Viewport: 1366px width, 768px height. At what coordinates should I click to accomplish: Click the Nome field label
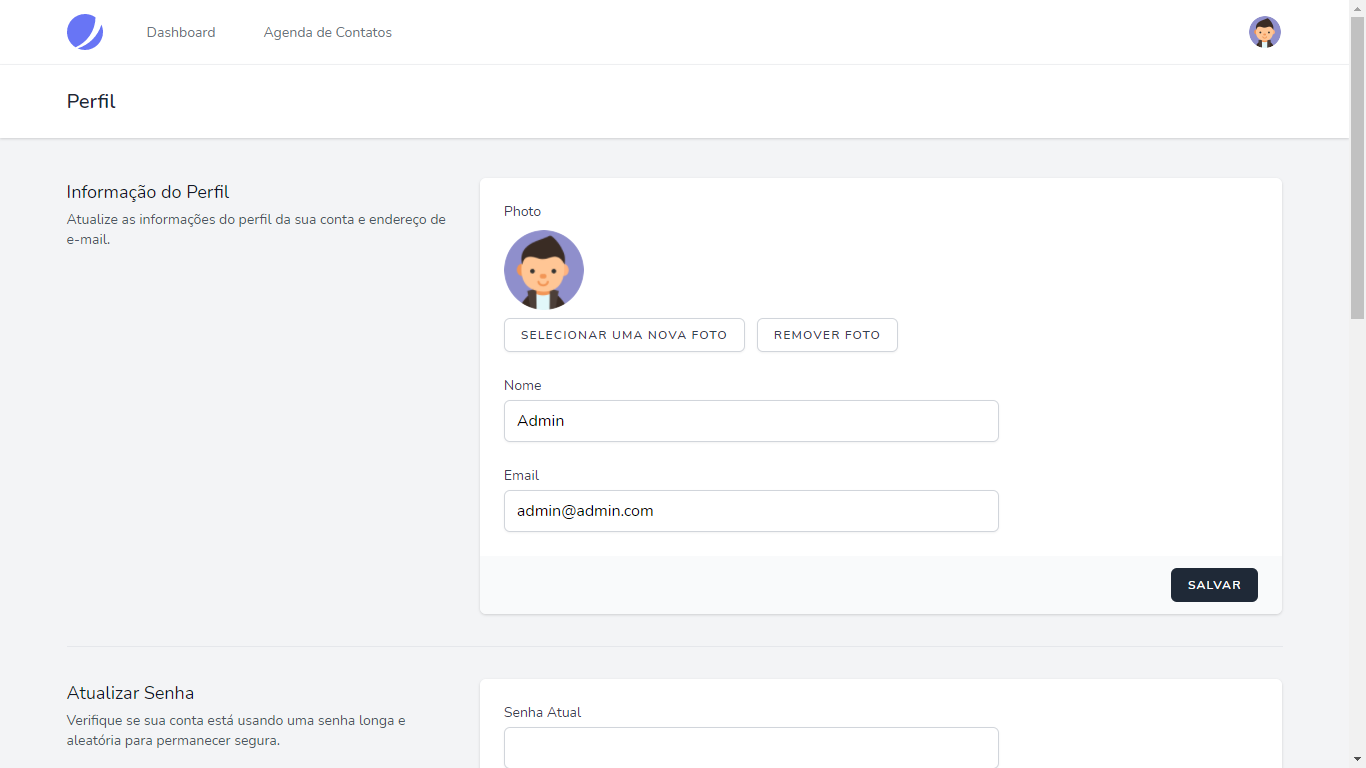(522, 385)
